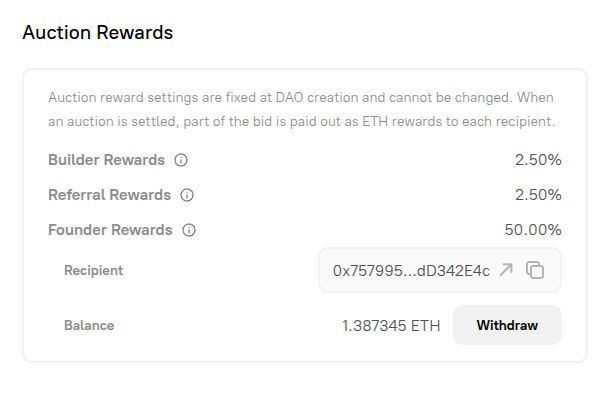Screen dimensions: 613x416
Task: Click the "ETH" unit in the balance
Action: tap(426, 325)
